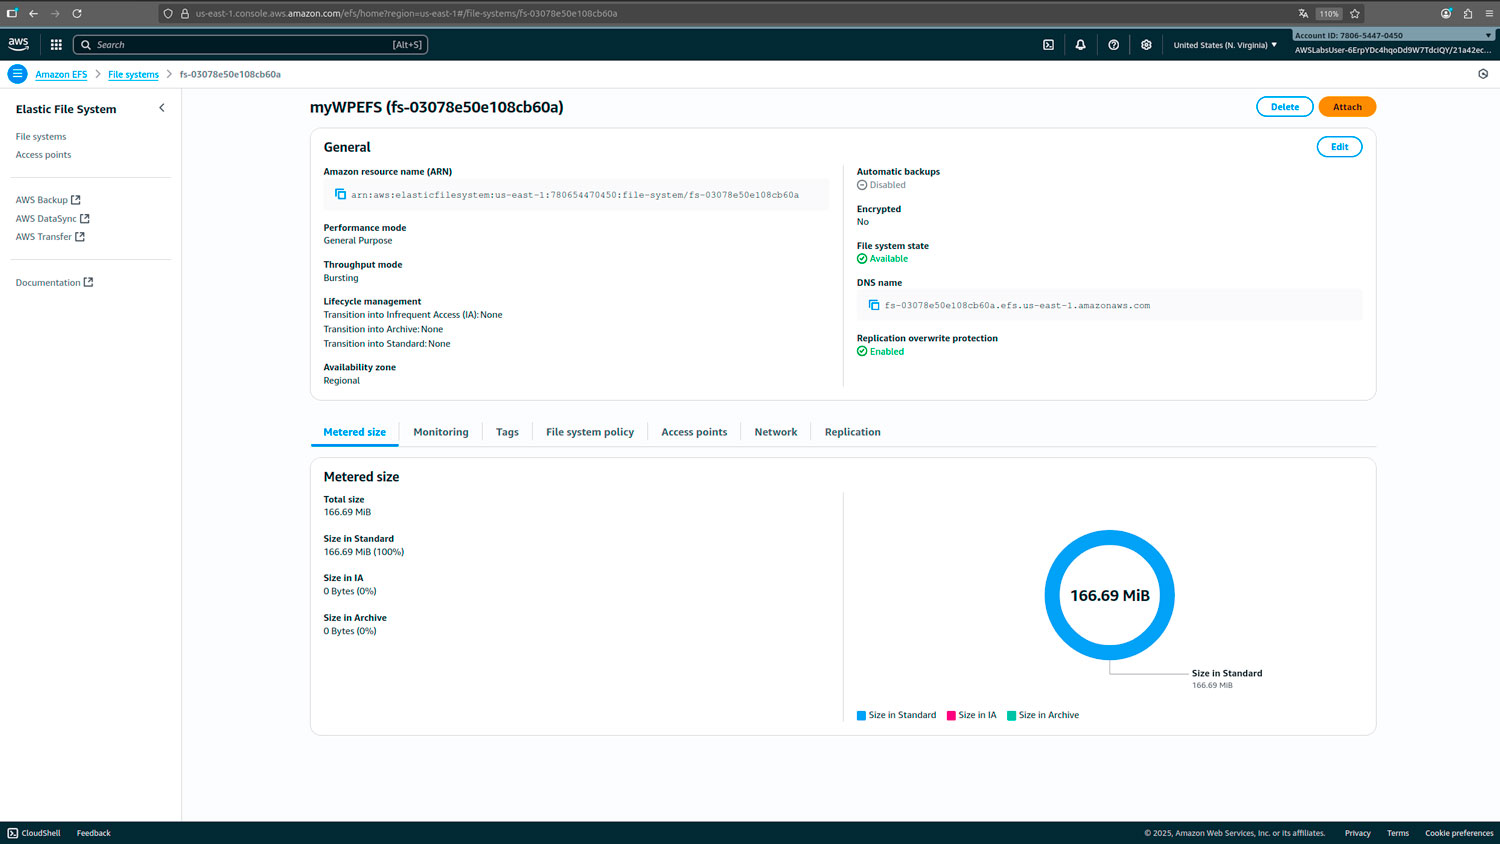Copy the DNS name with copy icon

tap(873, 305)
